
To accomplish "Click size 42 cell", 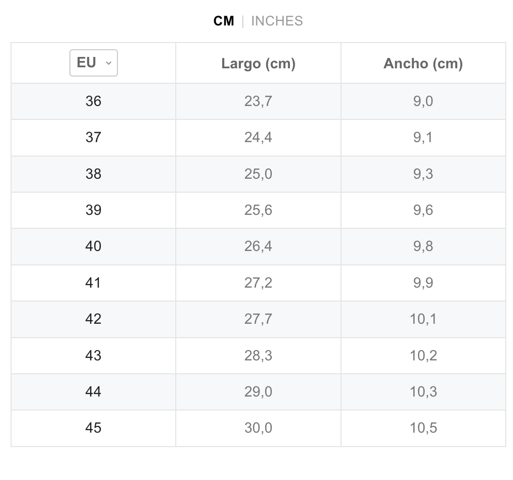I will 93,319.
